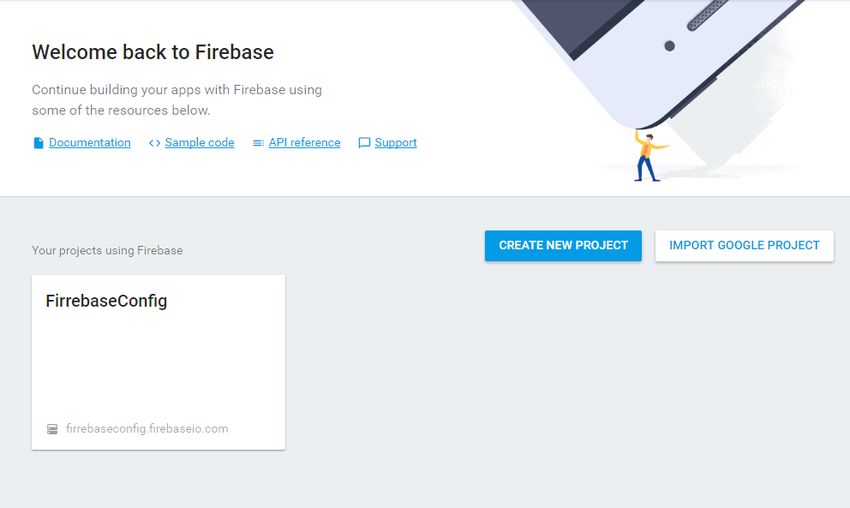Follow the API reference link

[304, 143]
